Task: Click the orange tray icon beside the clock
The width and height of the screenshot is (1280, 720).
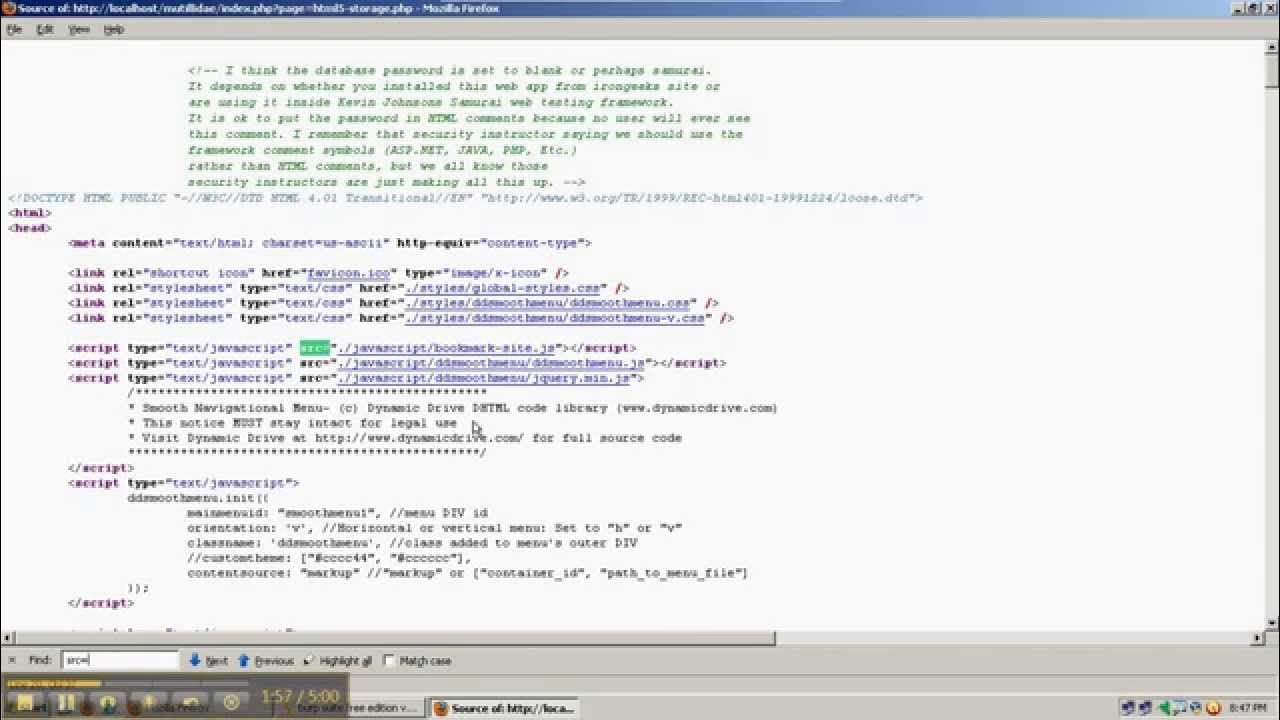Action: (1213, 708)
